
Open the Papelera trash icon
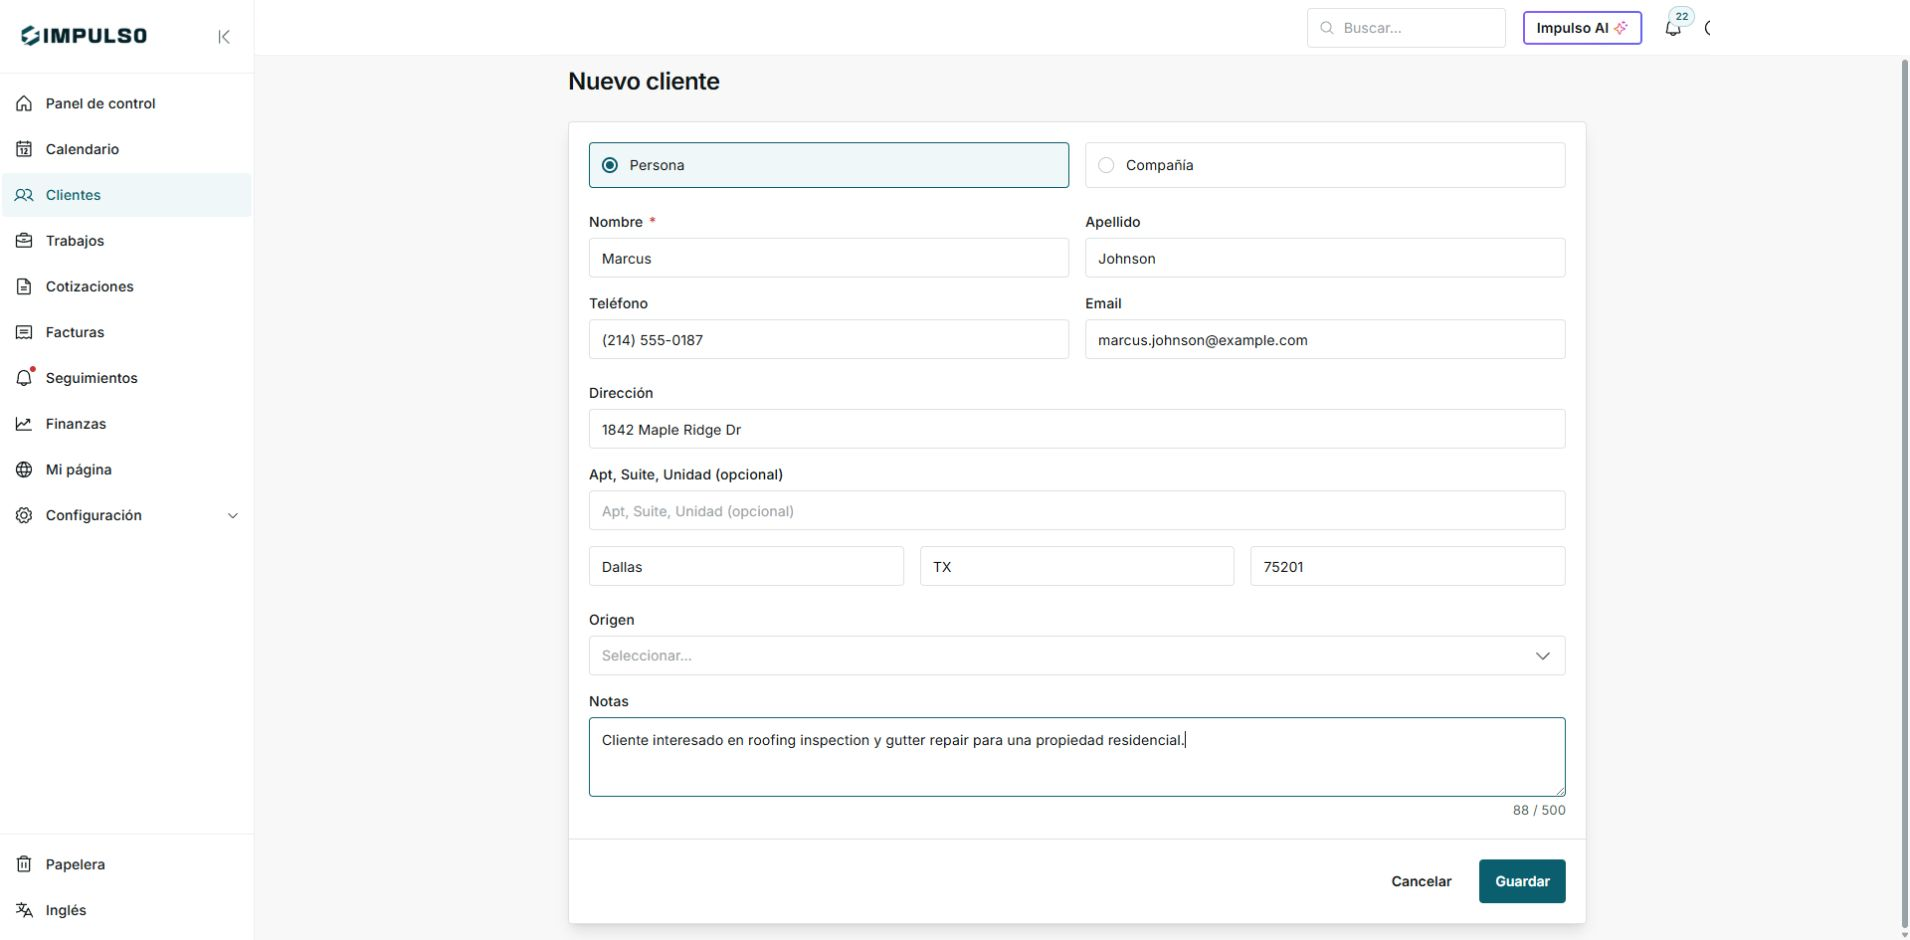(24, 864)
